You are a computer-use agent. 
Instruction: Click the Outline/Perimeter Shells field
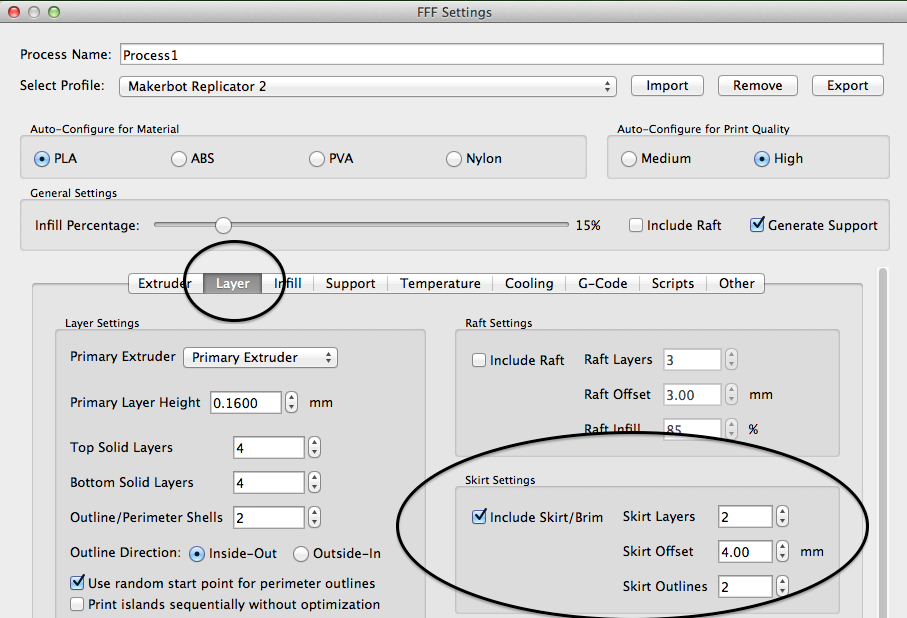click(268, 517)
